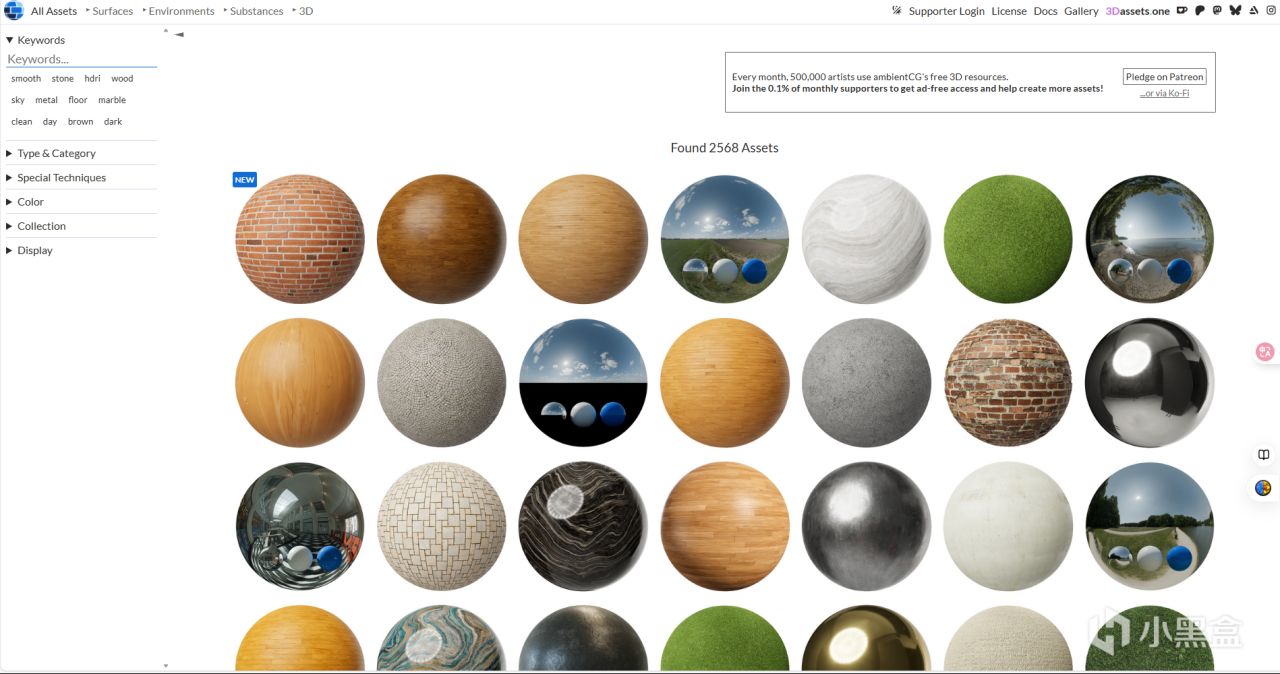Click the sidebar scroll-down arrow

point(166,665)
